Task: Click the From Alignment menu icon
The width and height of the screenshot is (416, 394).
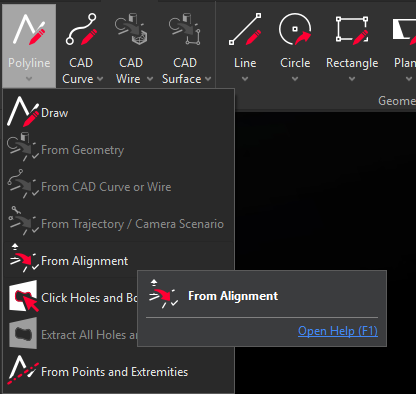Action: pyautogui.click(x=23, y=258)
